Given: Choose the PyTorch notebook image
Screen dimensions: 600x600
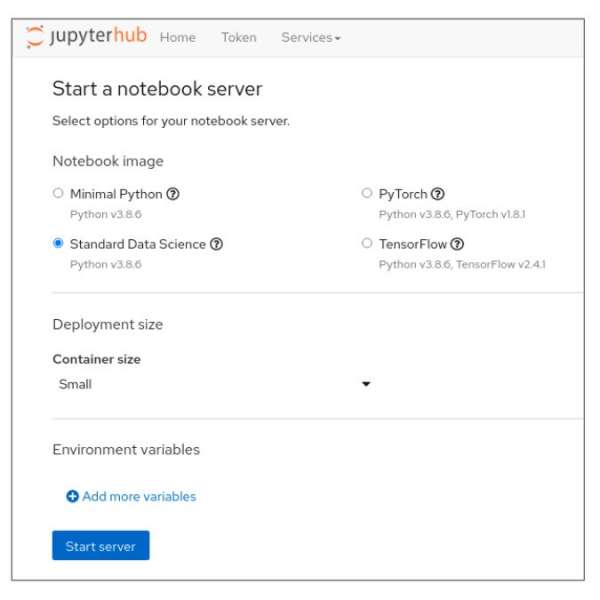Looking at the screenshot, I should click(x=367, y=194).
